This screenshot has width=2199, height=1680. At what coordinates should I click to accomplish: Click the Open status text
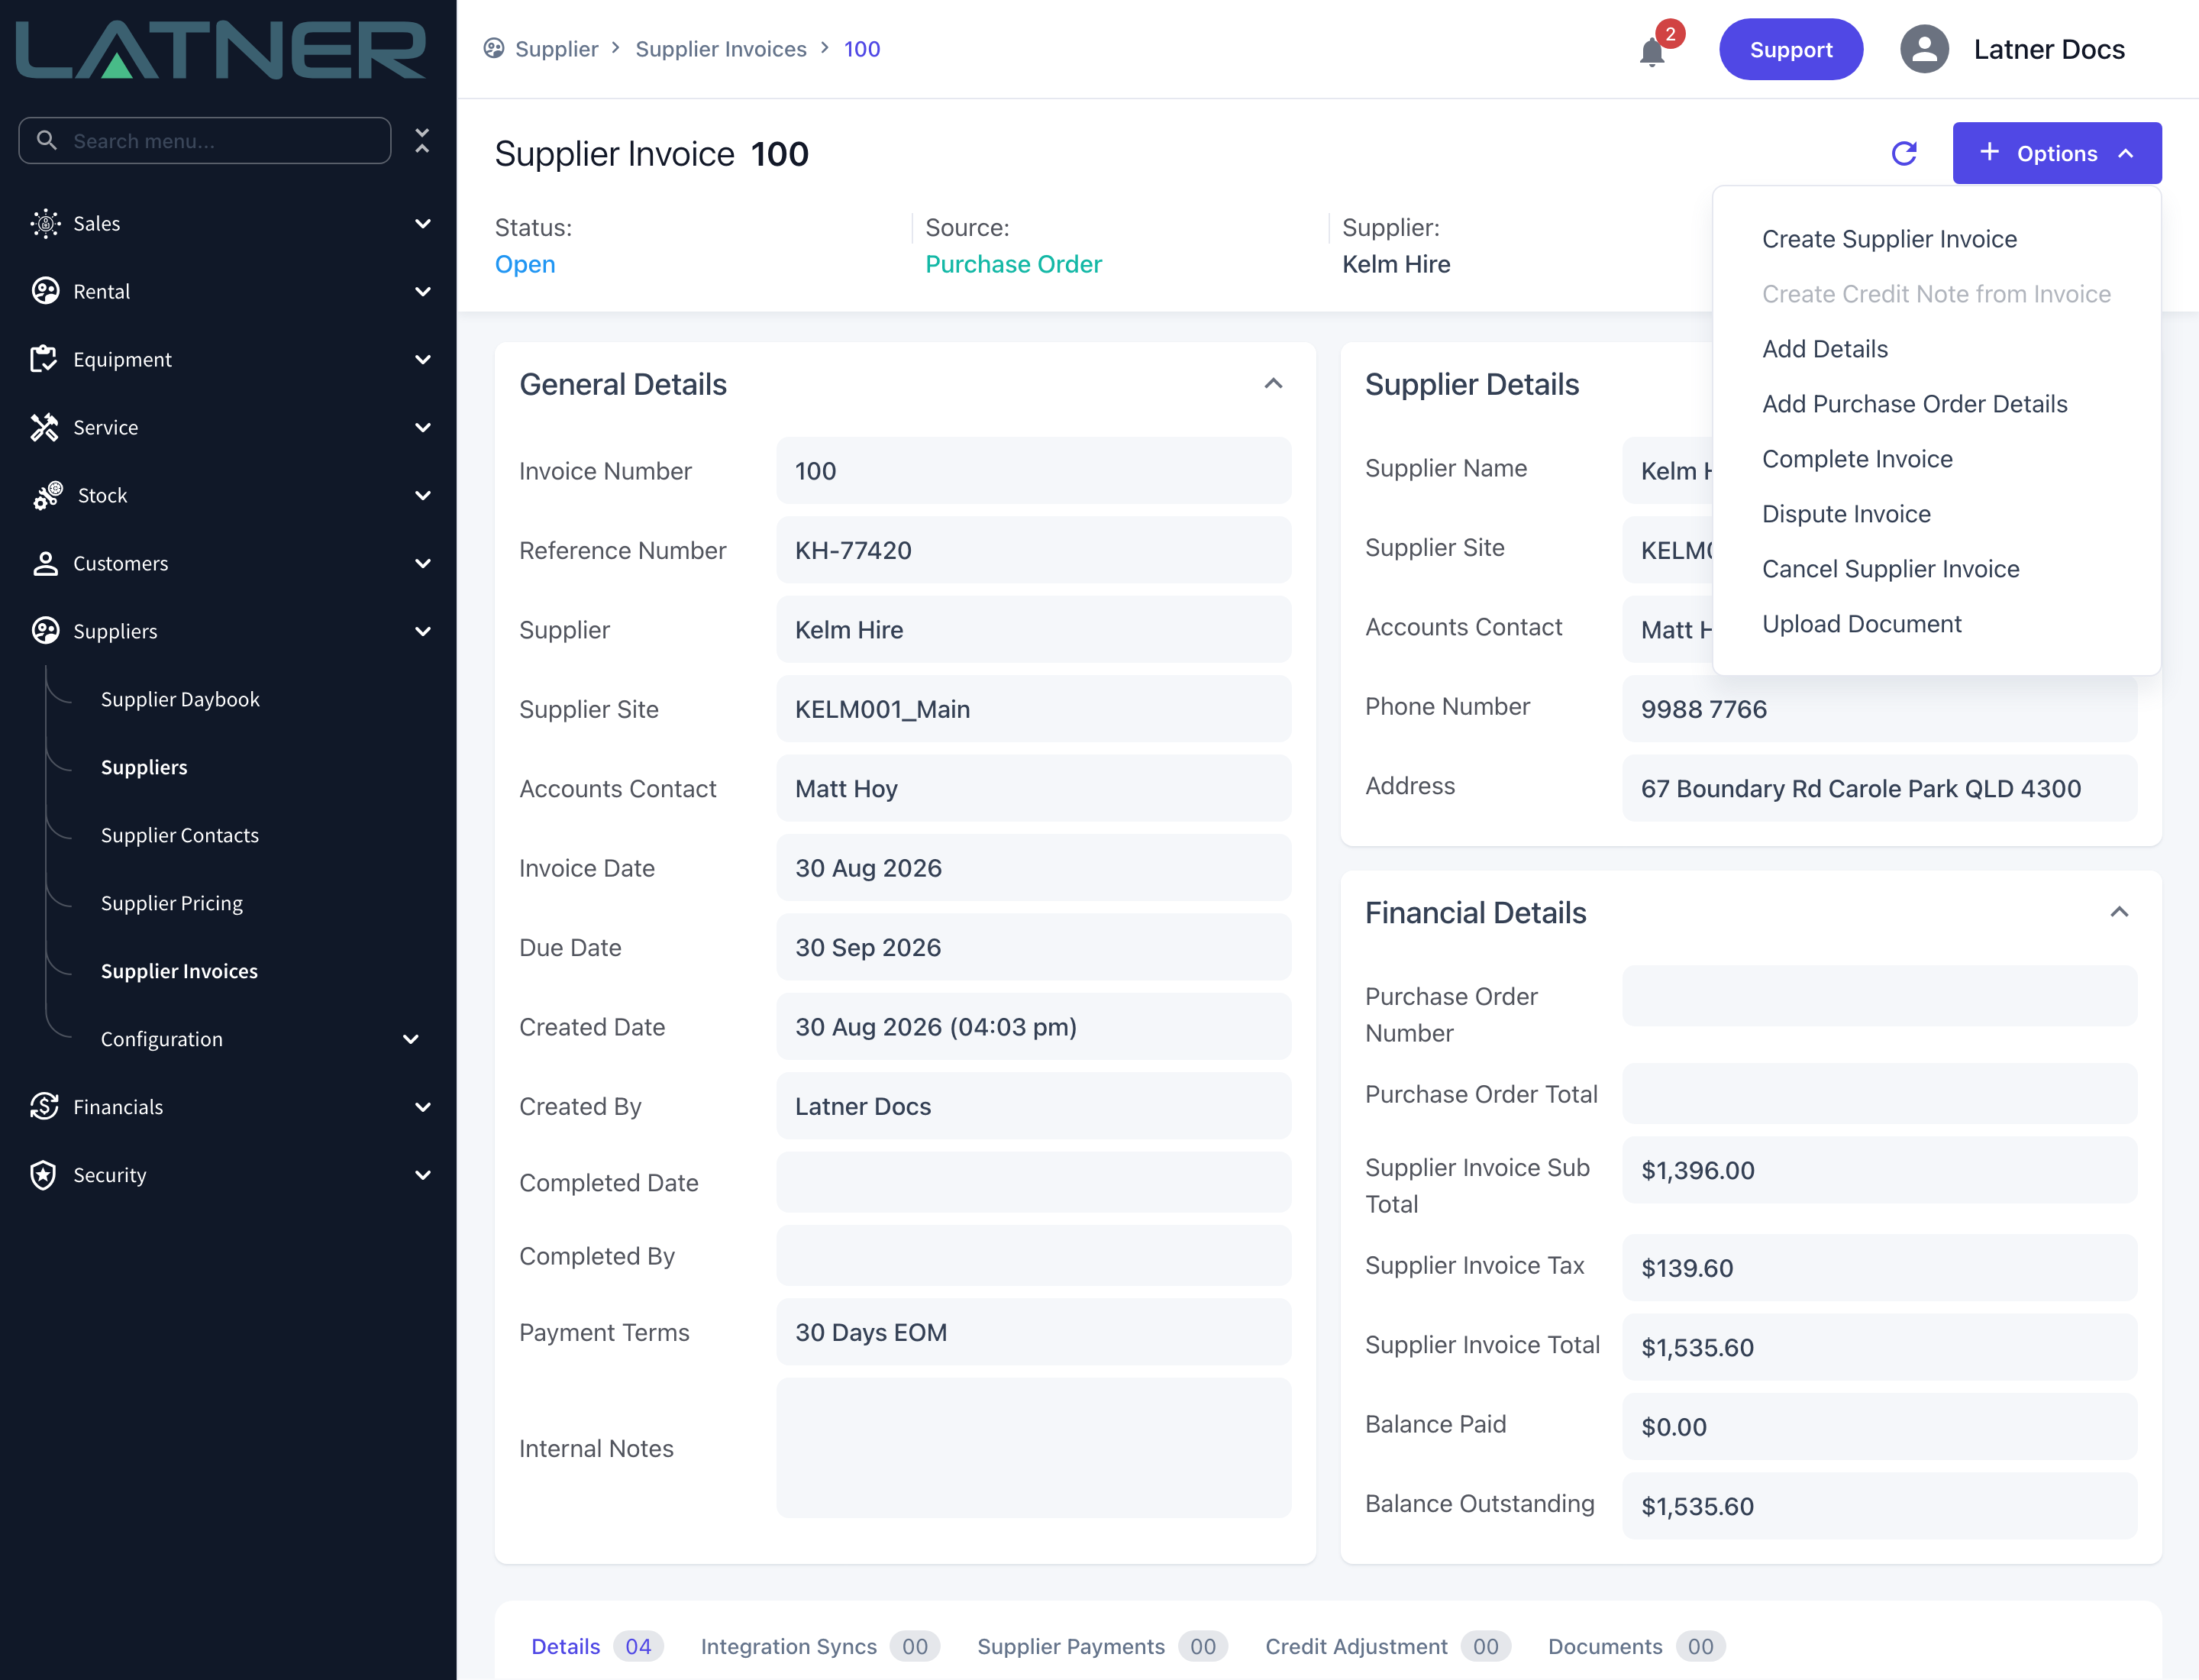pyautogui.click(x=525, y=264)
